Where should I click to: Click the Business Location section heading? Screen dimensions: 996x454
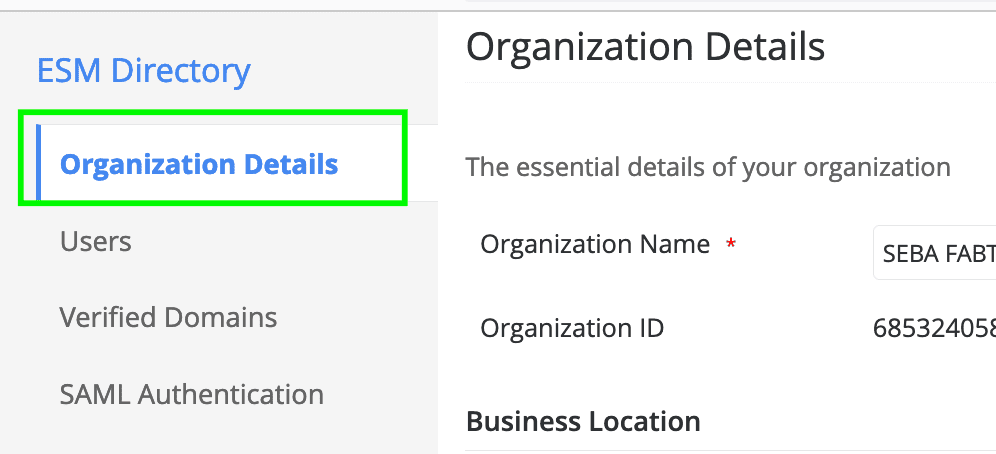(583, 421)
